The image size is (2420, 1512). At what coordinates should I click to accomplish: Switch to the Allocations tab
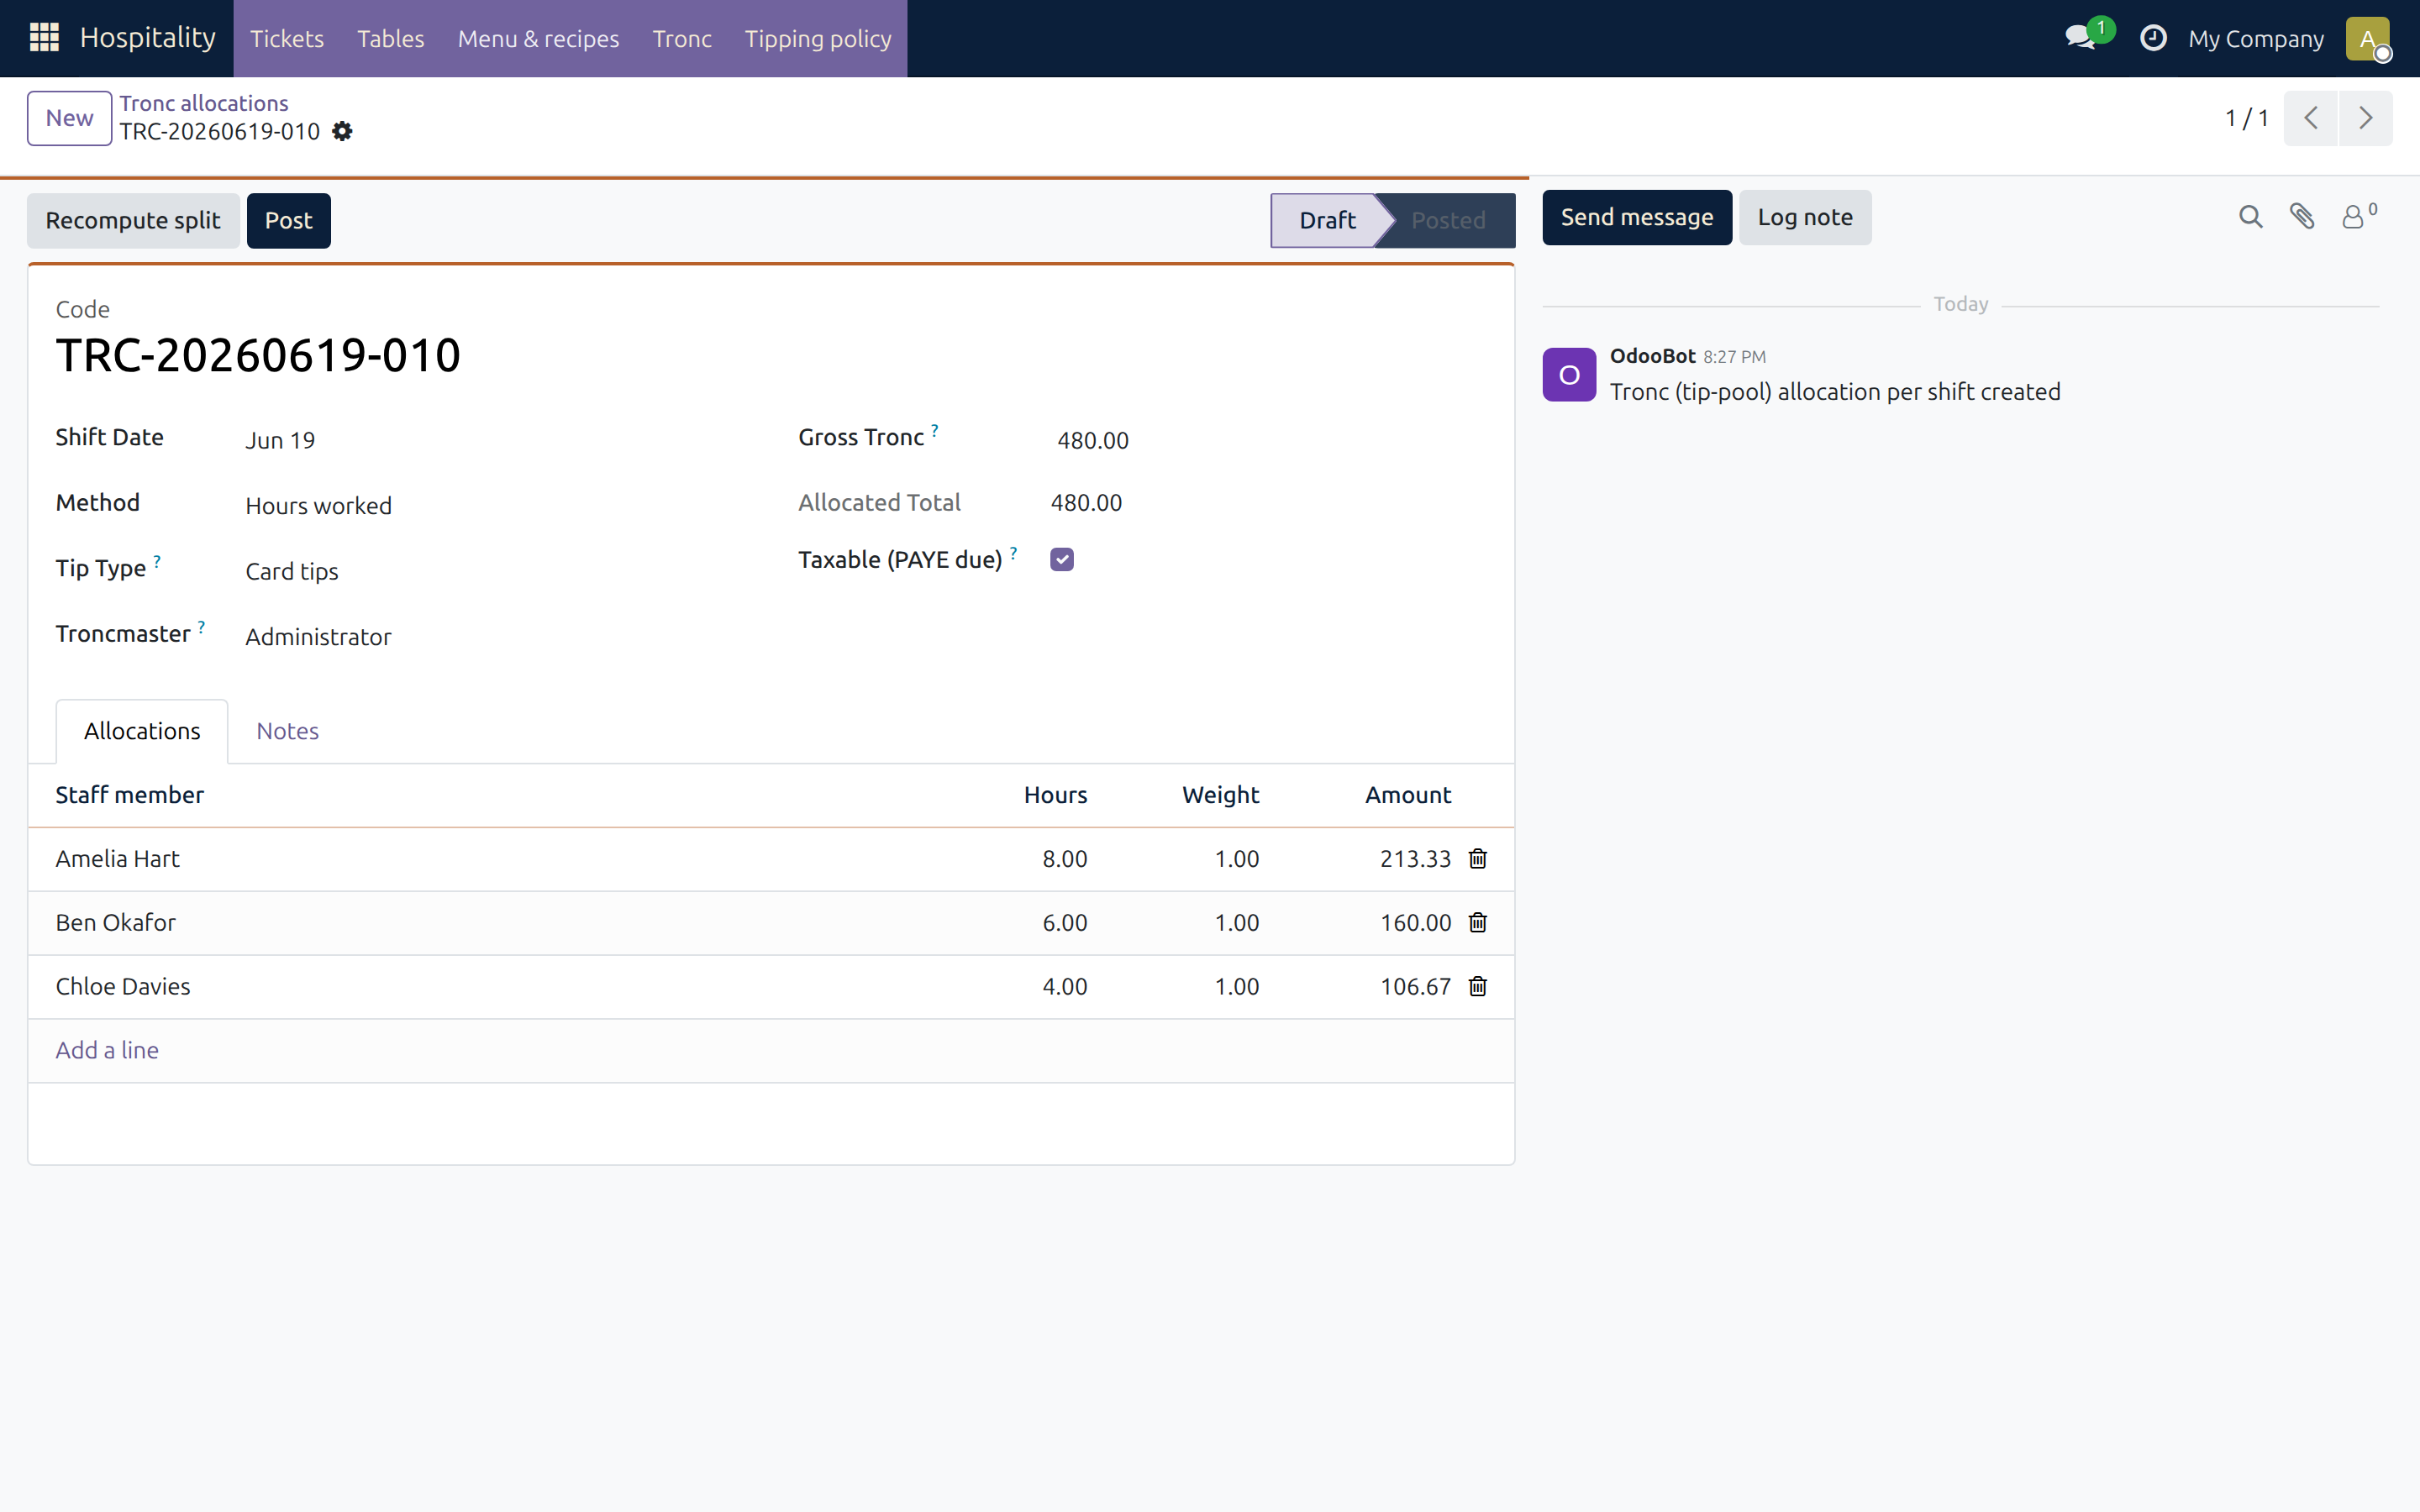(x=142, y=731)
